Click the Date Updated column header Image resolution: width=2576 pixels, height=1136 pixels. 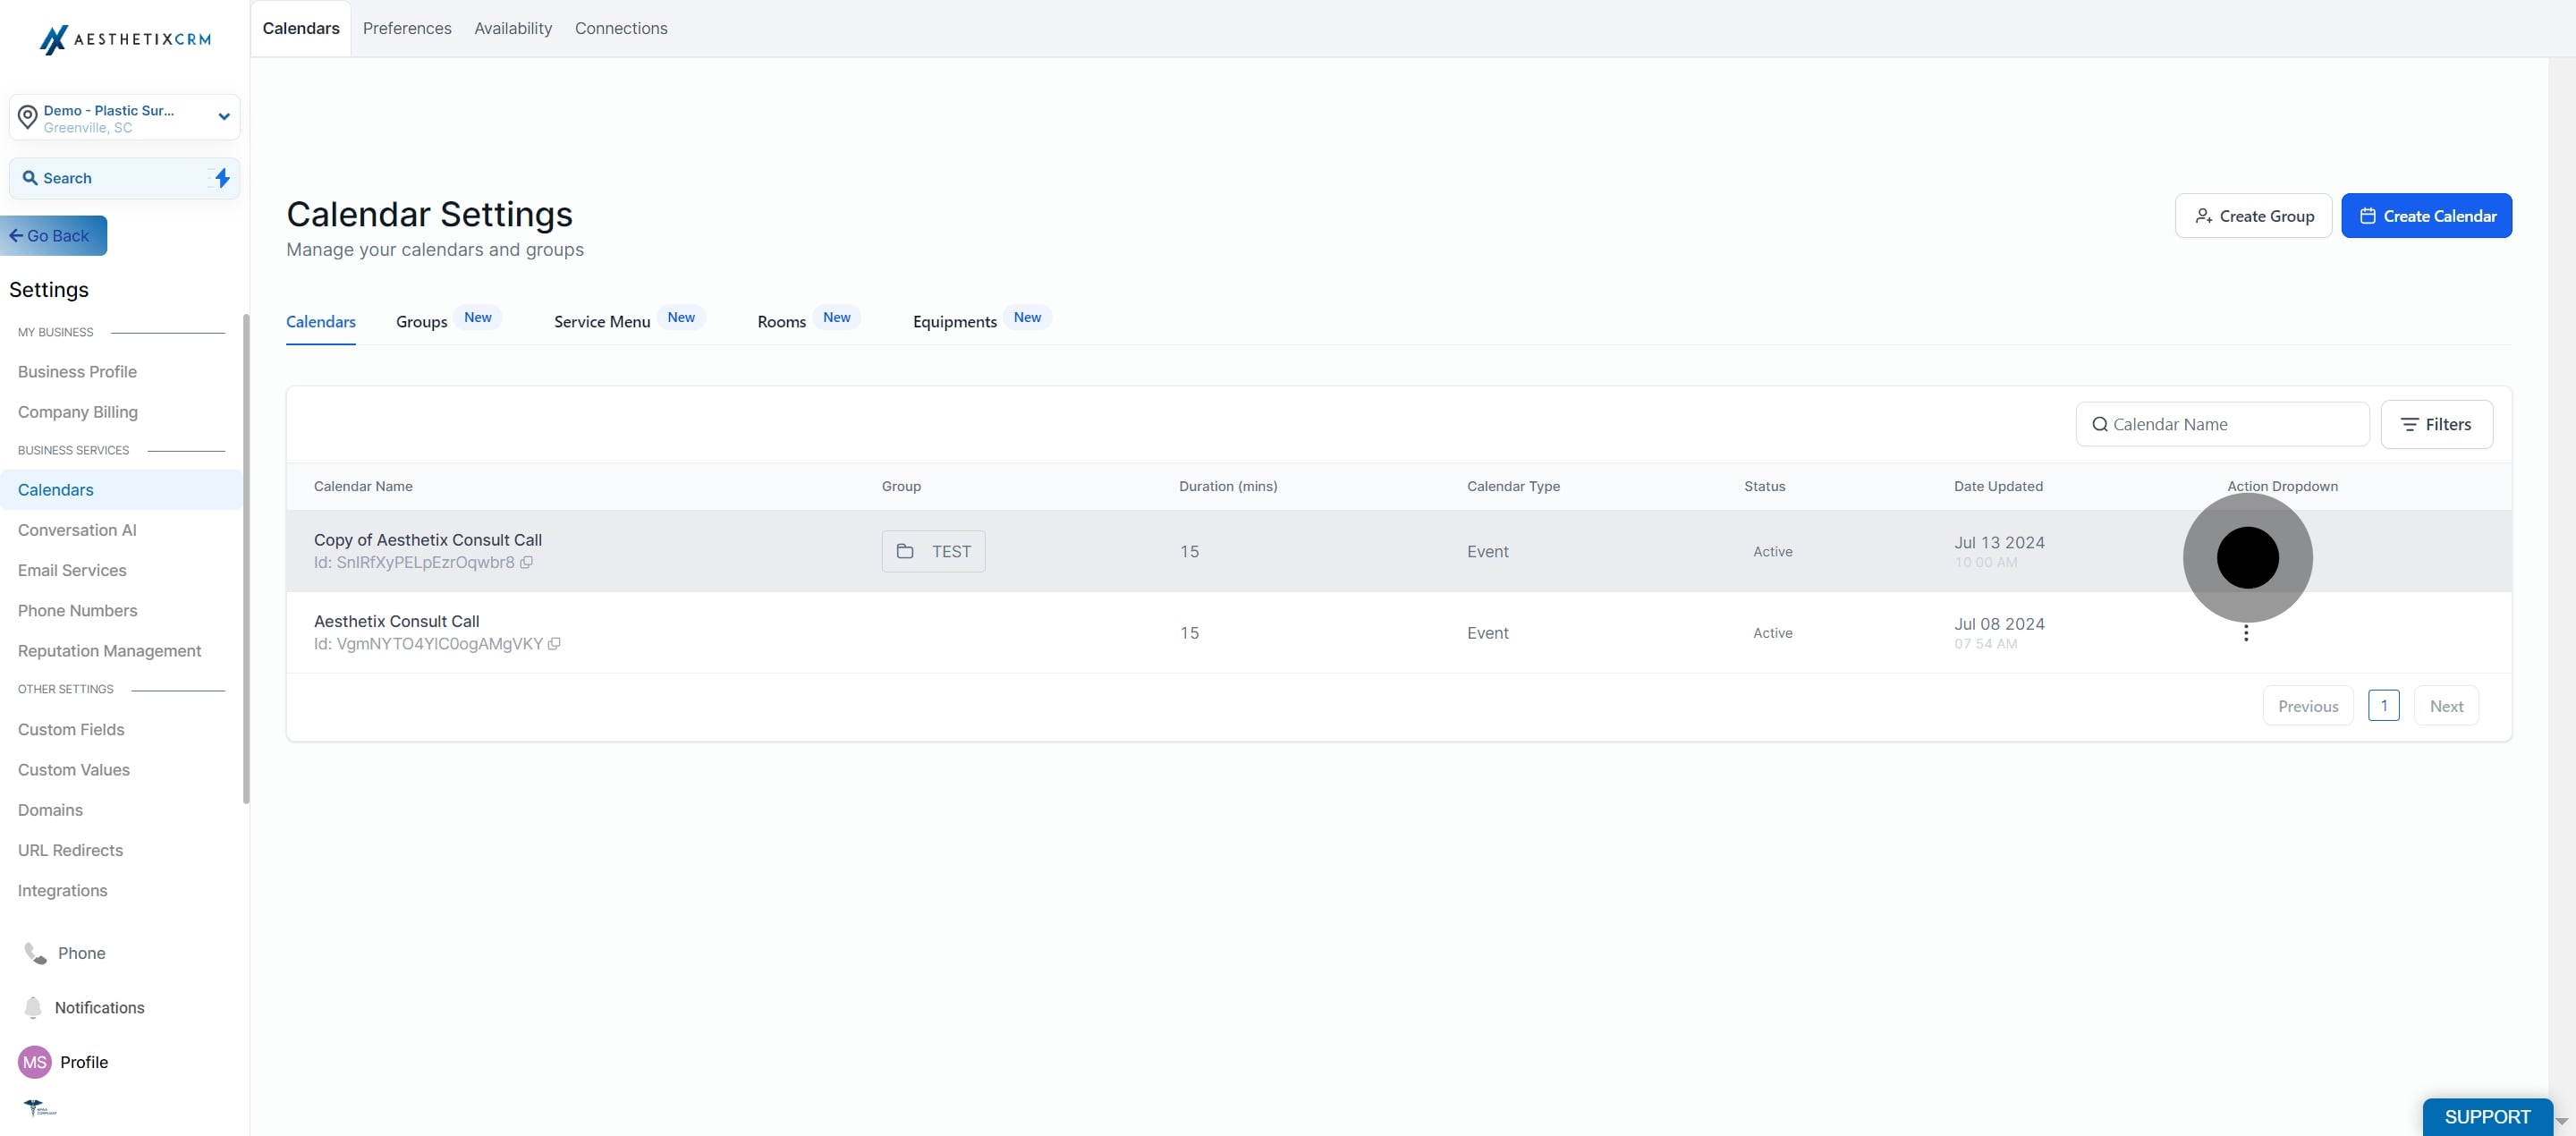tap(1998, 486)
